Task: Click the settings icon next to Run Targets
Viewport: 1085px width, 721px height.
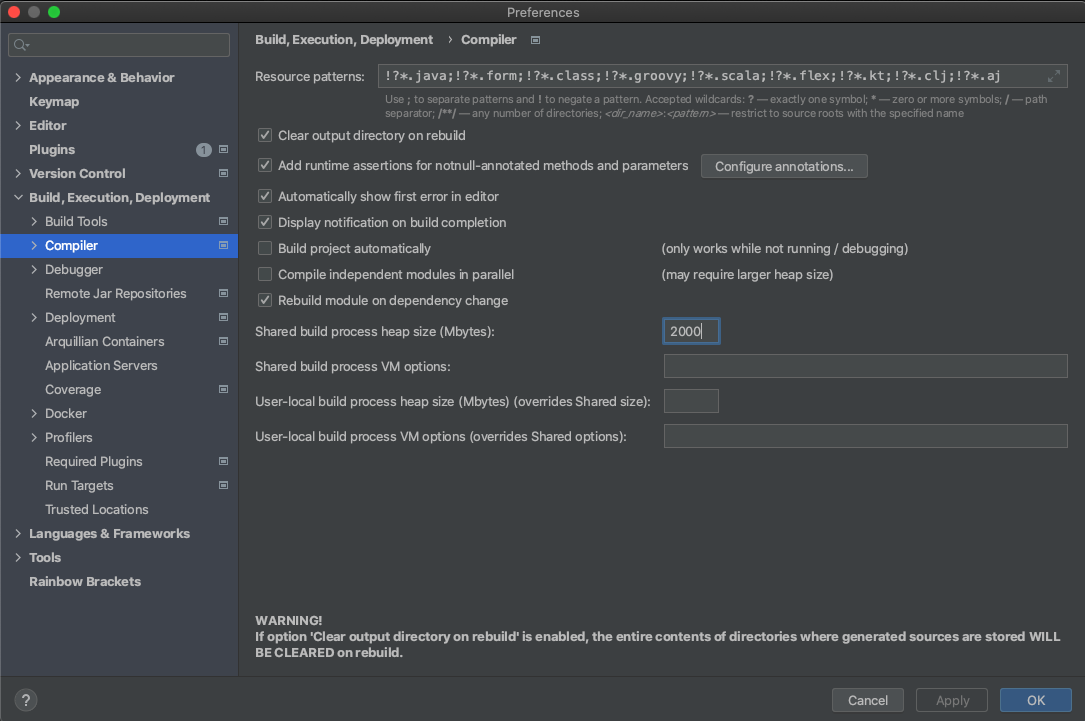Action: (x=222, y=485)
